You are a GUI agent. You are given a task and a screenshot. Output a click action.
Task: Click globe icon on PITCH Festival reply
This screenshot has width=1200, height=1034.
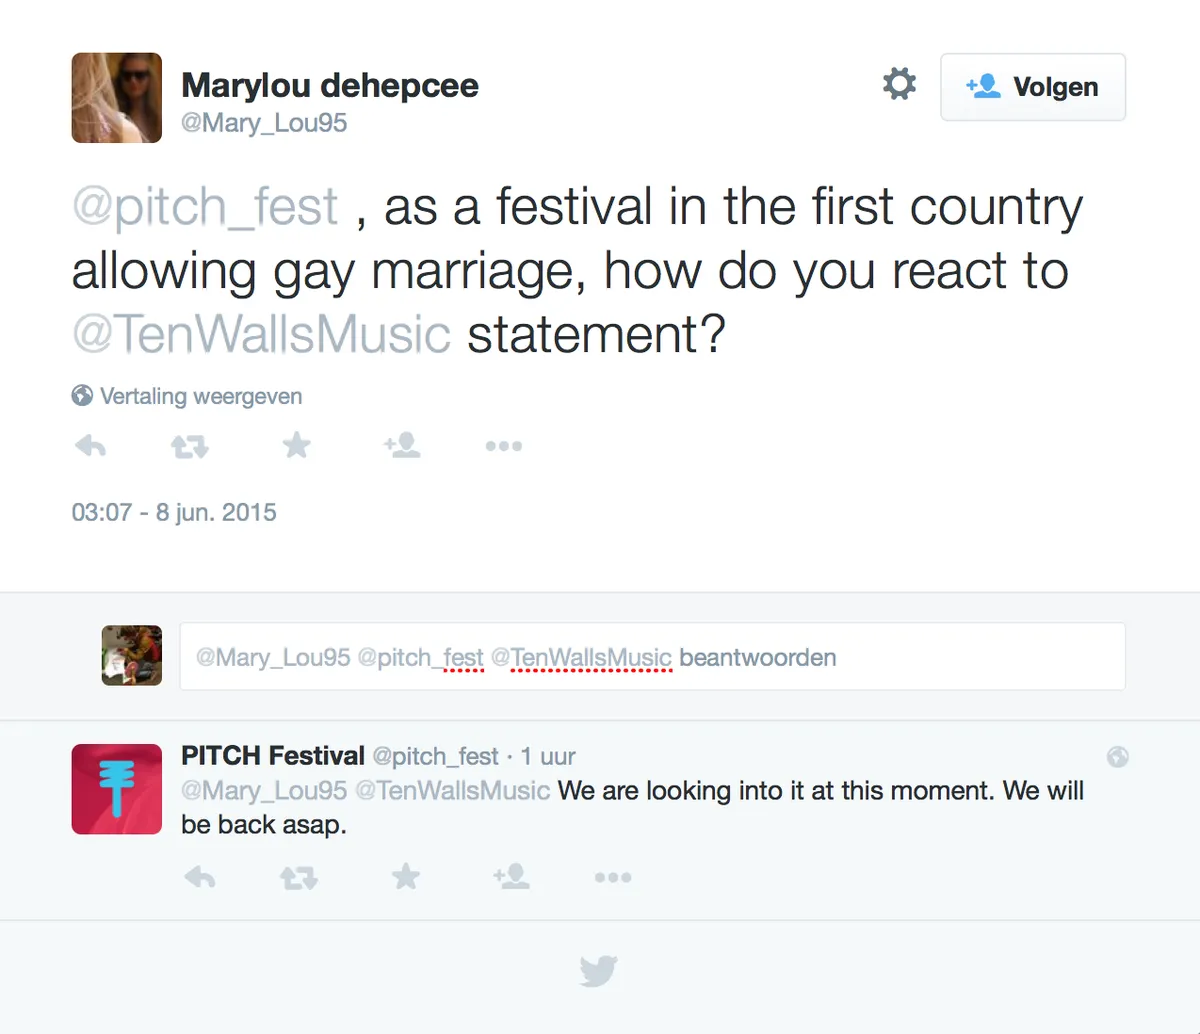point(1118,757)
